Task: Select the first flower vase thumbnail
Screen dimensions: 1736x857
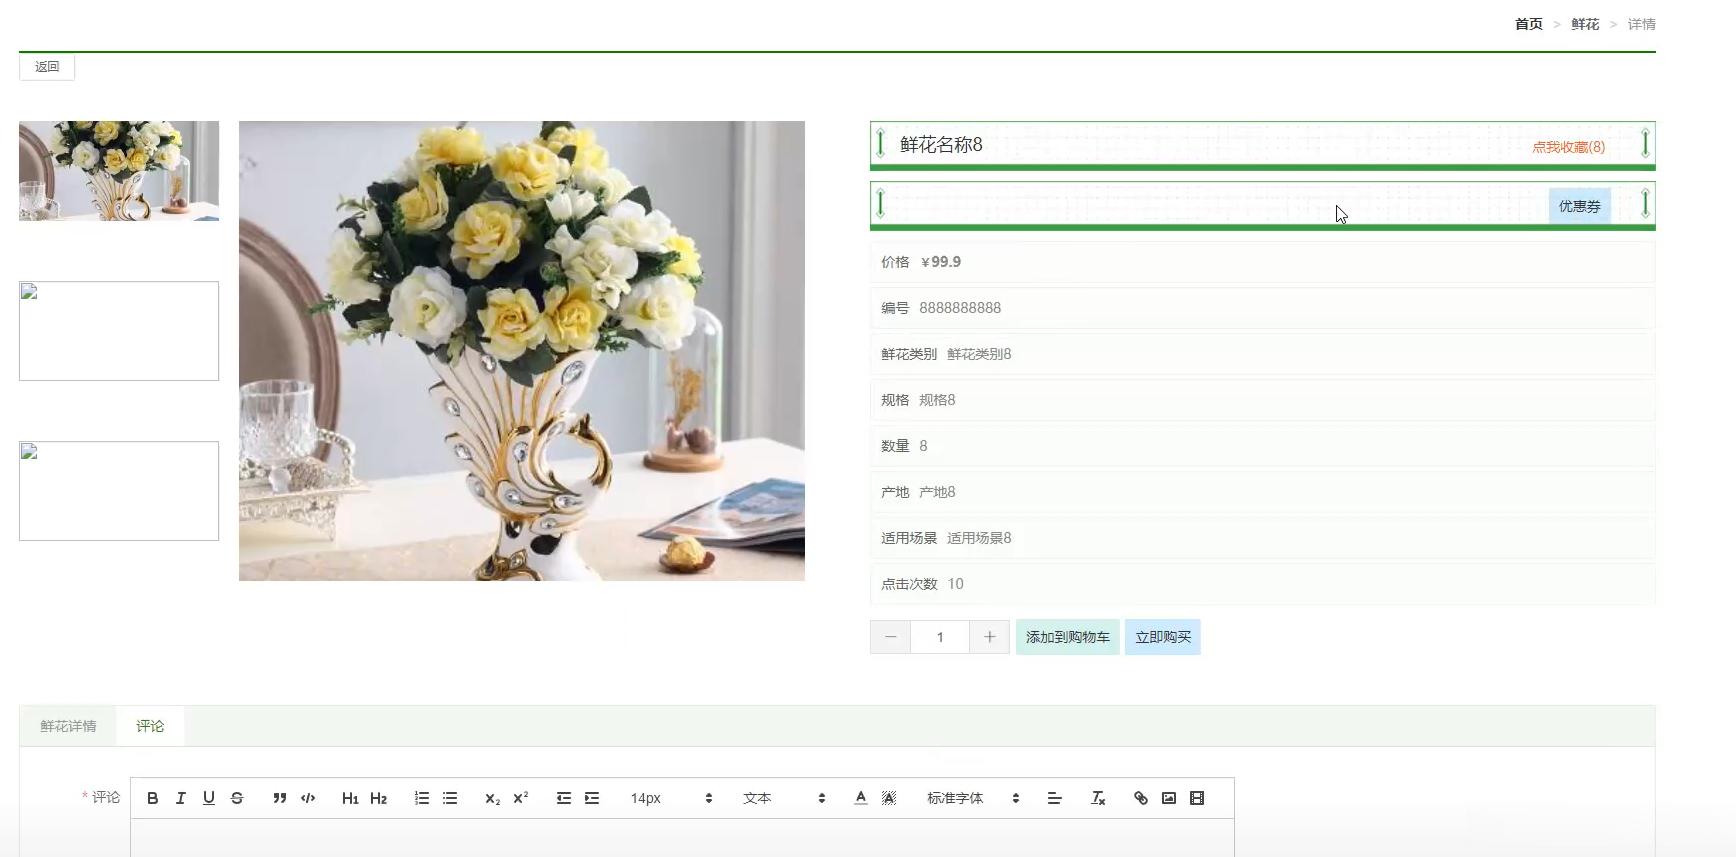Action: pyautogui.click(x=119, y=171)
